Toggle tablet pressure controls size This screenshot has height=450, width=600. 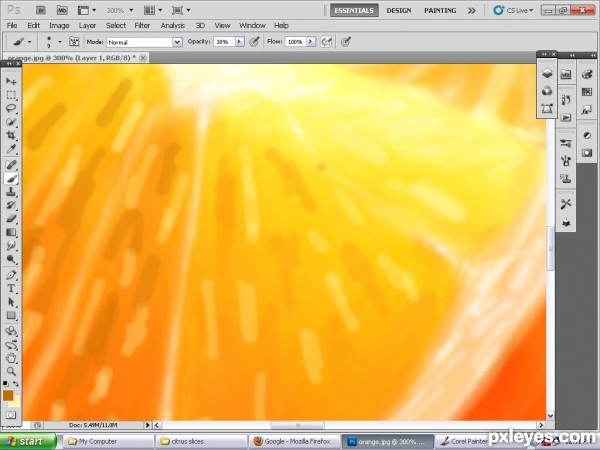(x=346, y=41)
